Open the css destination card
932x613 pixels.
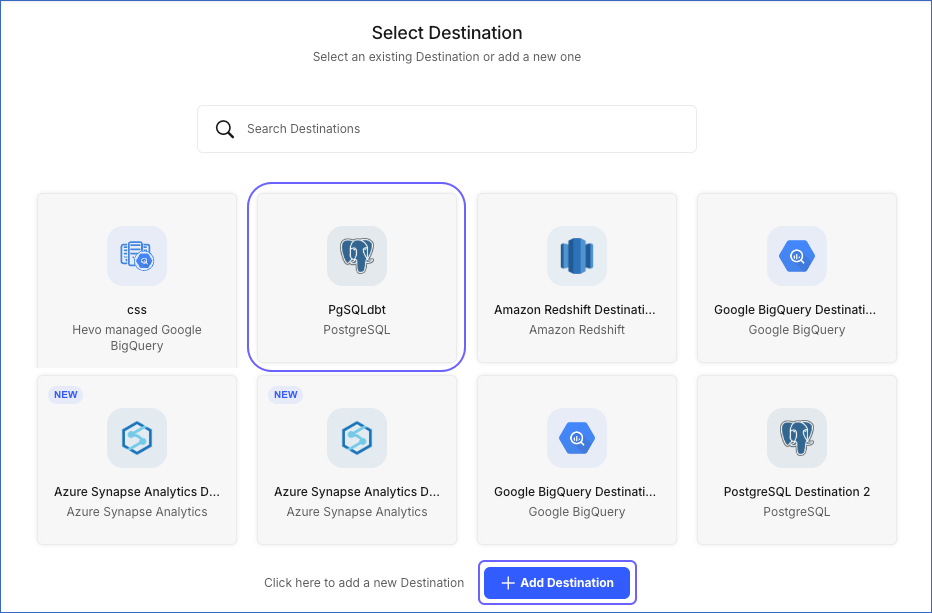click(136, 278)
